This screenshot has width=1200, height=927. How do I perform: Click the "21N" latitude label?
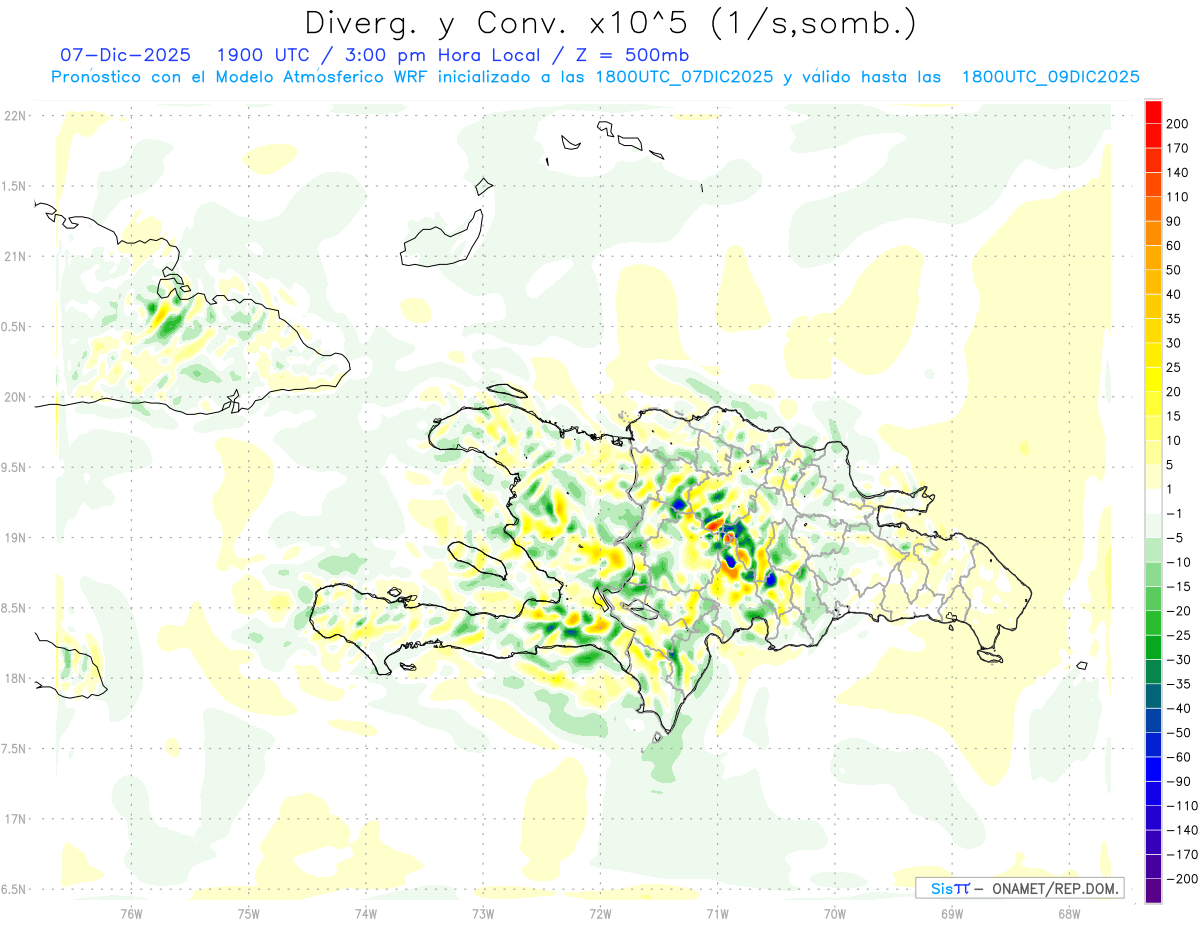pos(16,257)
